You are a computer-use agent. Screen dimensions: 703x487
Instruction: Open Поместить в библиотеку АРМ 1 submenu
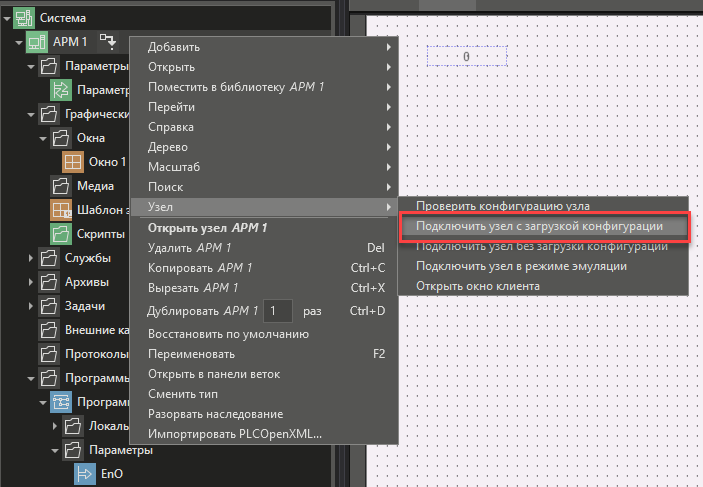[264, 87]
